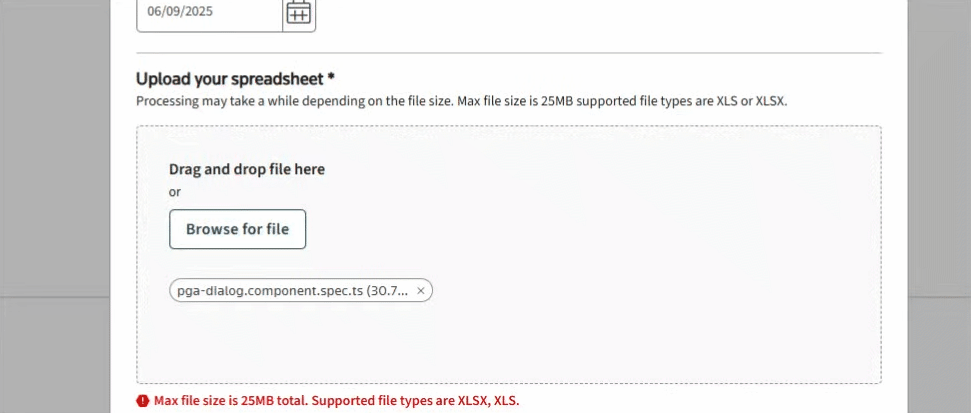
Task: Click the empty drop zone area right of the file chip
Action: point(650,291)
